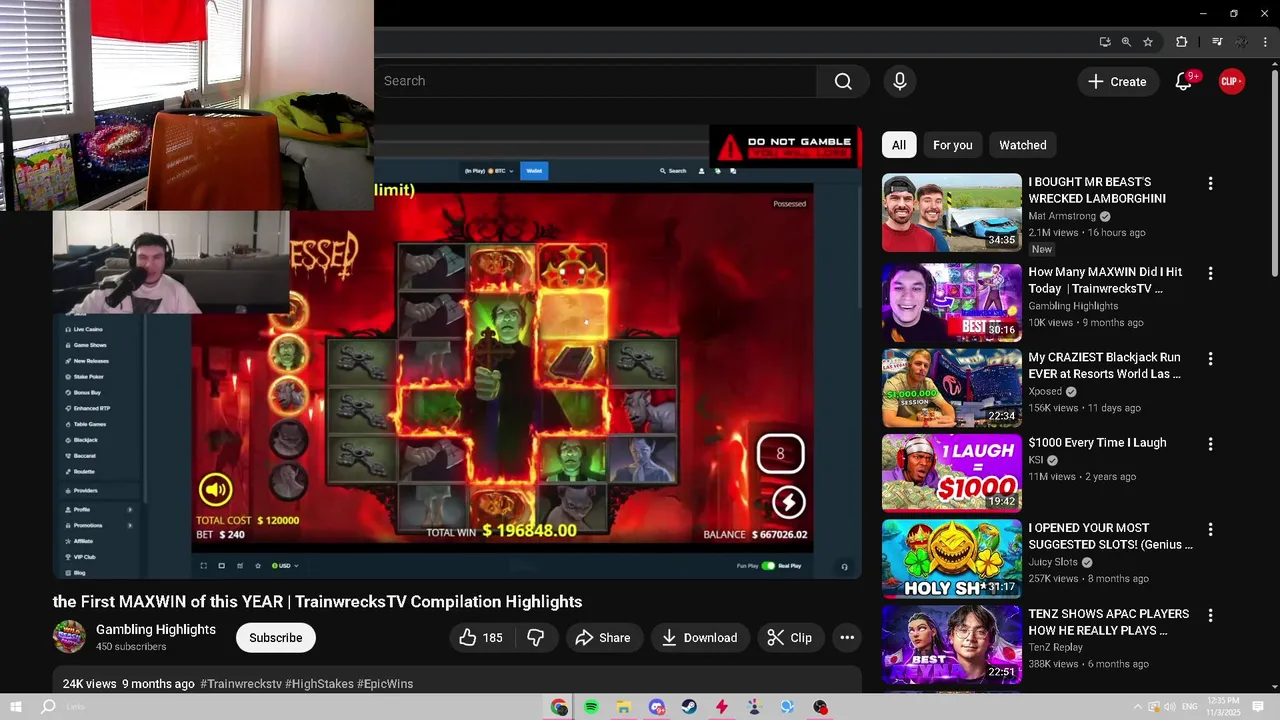Show hidden system tray icons chevron
Image resolution: width=1280 pixels, height=720 pixels.
(1137, 707)
